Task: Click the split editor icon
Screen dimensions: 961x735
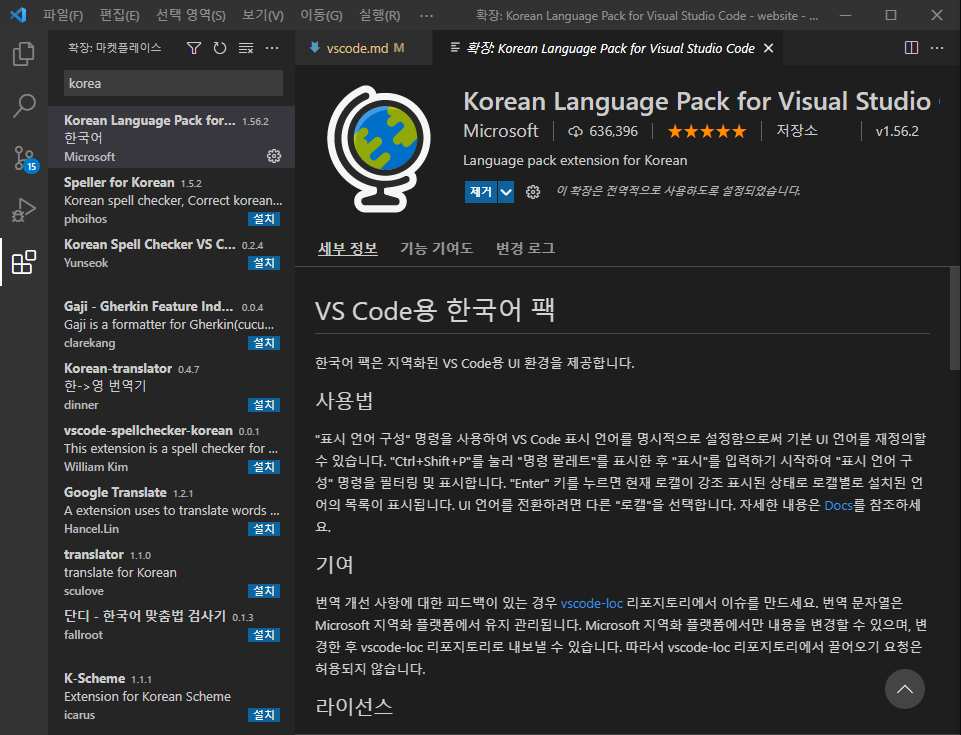Action: 911,48
